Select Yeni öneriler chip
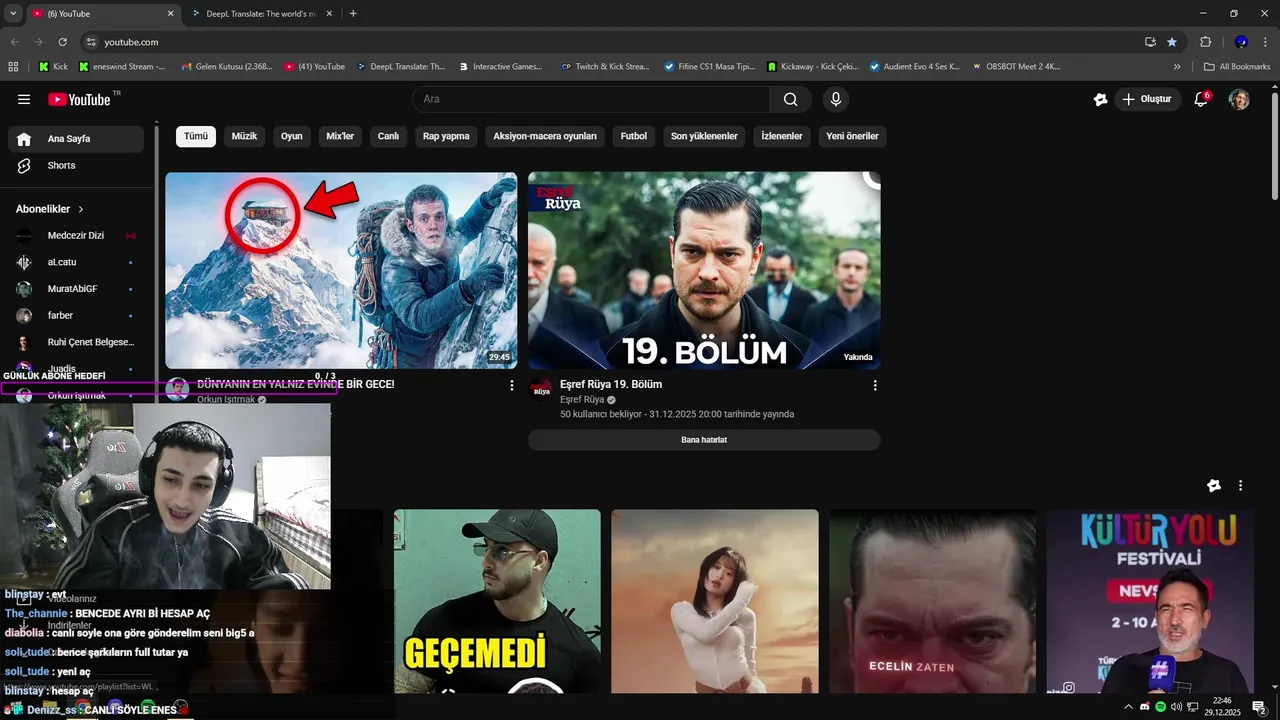Image resolution: width=1280 pixels, height=720 pixels. (x=852, y=136)
